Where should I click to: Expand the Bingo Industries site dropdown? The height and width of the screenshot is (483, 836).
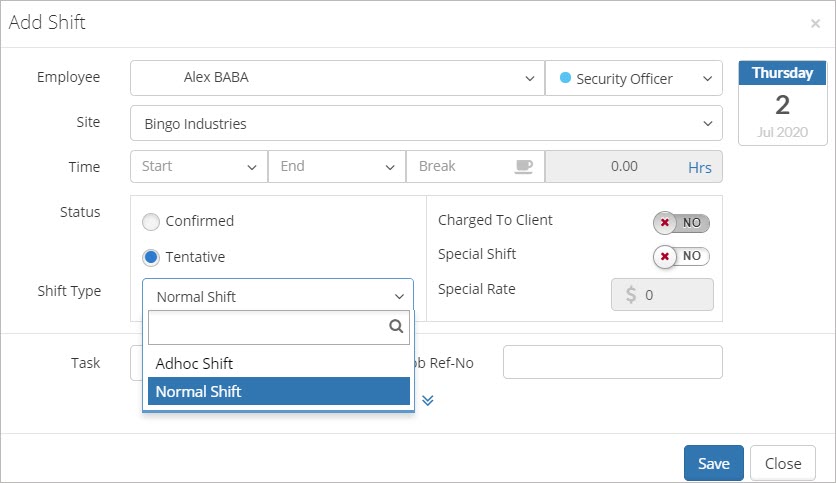(x=426, y=124)
